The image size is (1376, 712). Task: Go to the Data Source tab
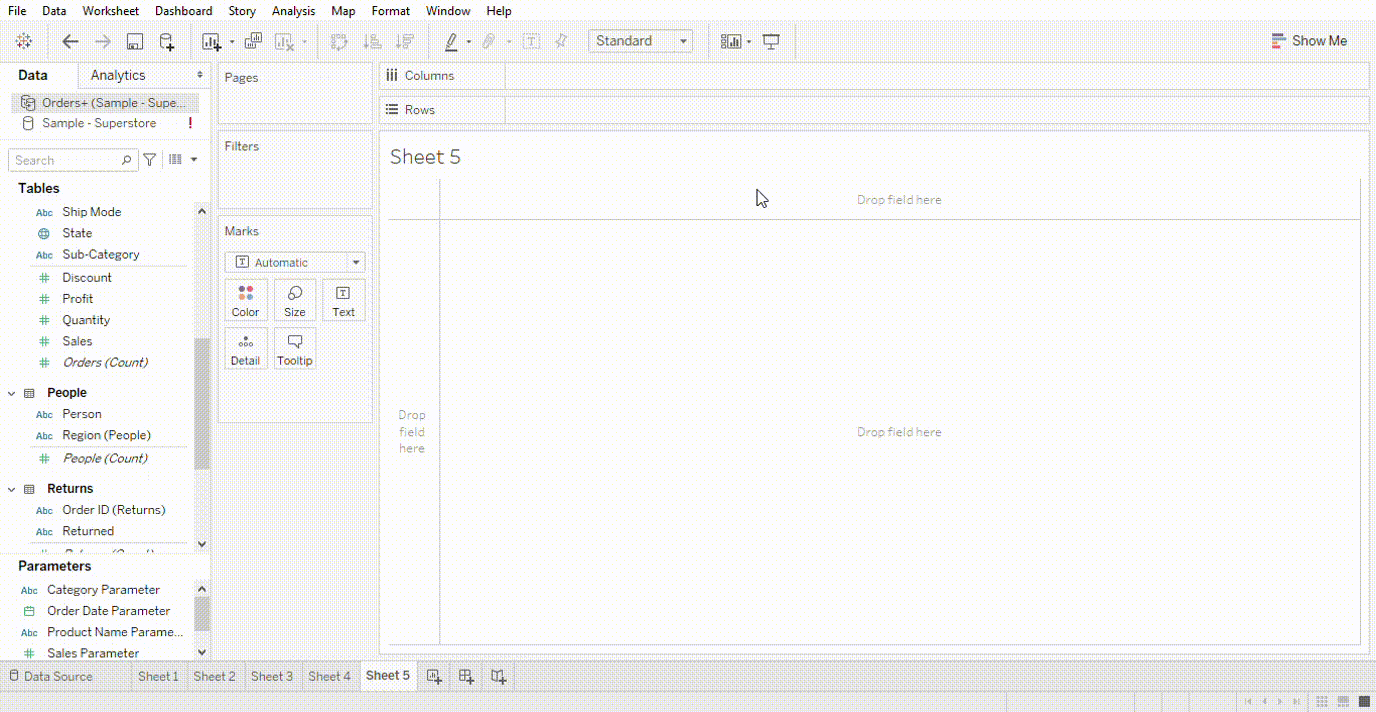pos(51,676)
